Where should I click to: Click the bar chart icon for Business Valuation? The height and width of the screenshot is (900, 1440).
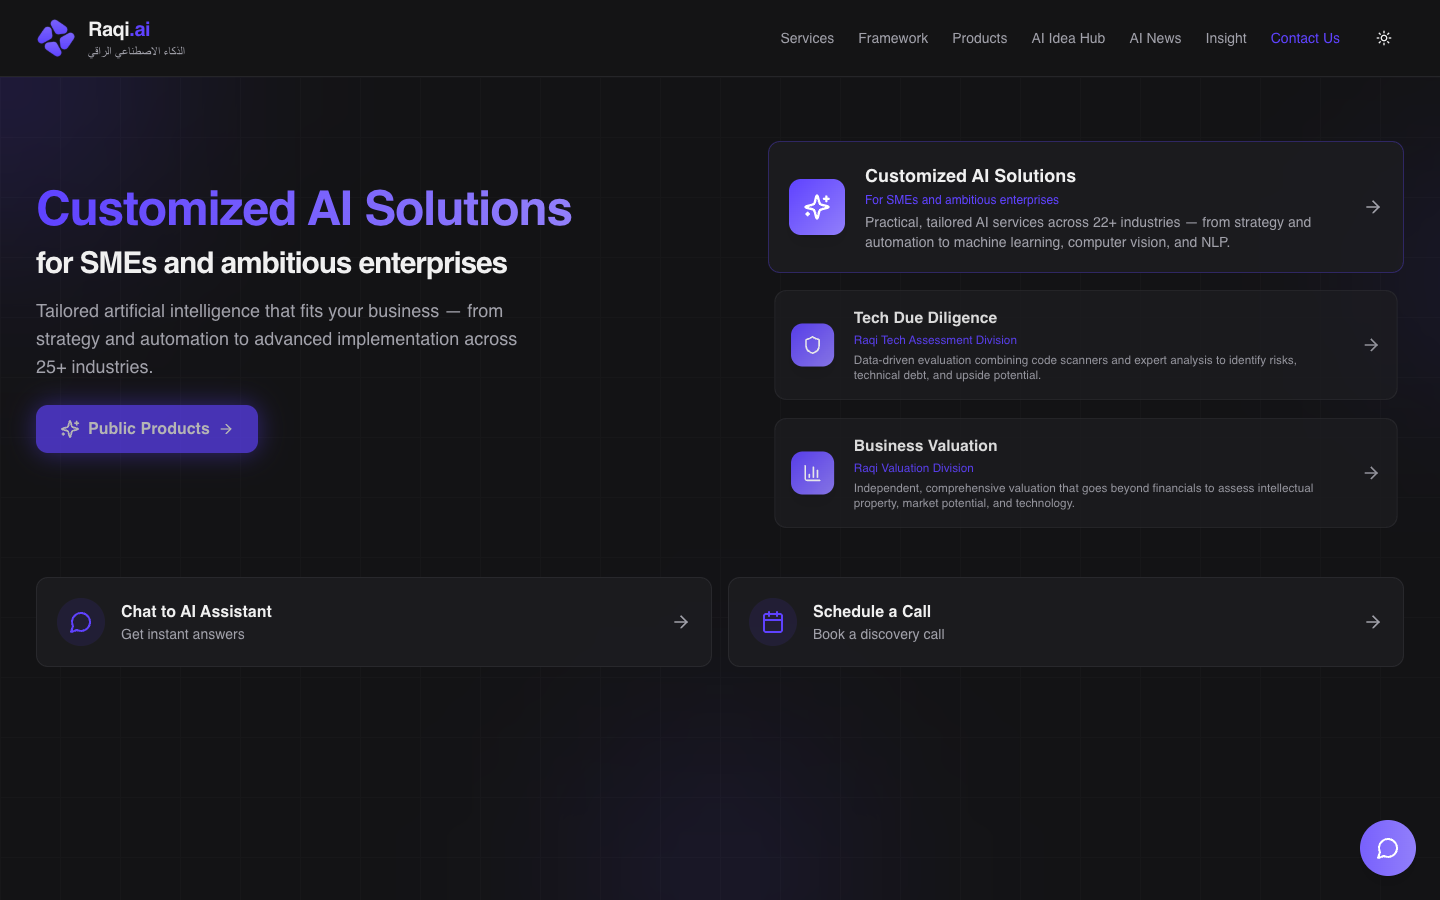coord(812,473)
